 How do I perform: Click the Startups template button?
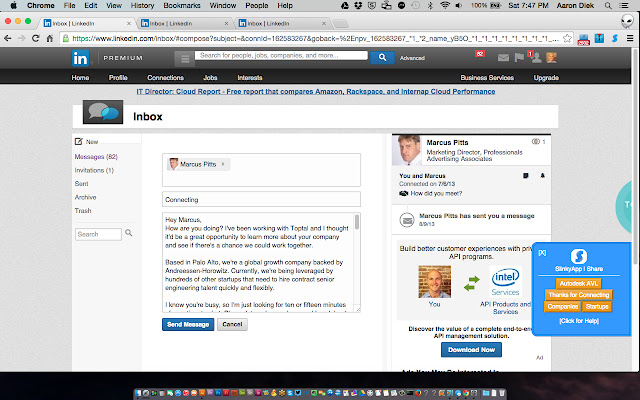pyautogui.click(x=597, y=307)
